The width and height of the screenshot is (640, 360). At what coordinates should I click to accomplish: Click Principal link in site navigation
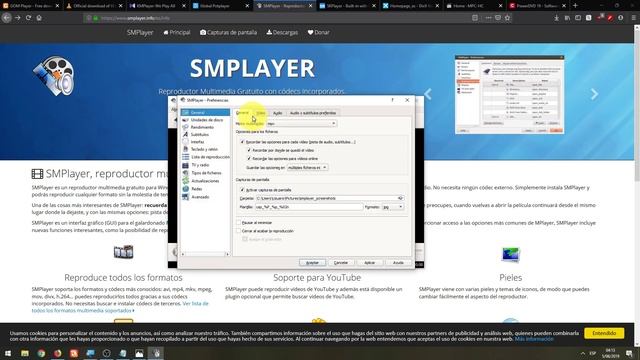coord(177,32)
